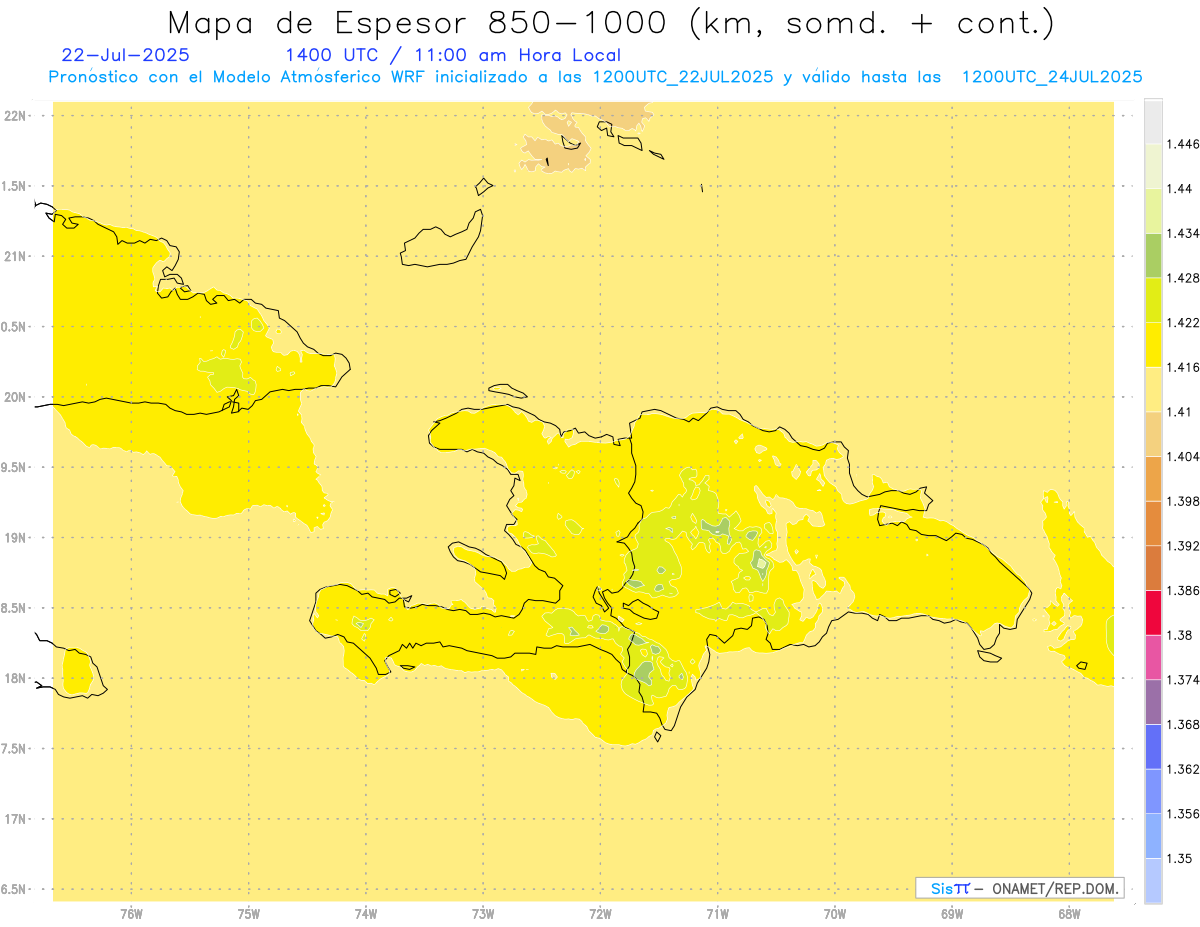Click the "76W" longitude label
The height and width of the screenshot is (927, 1200).
(x=131, y=913)
